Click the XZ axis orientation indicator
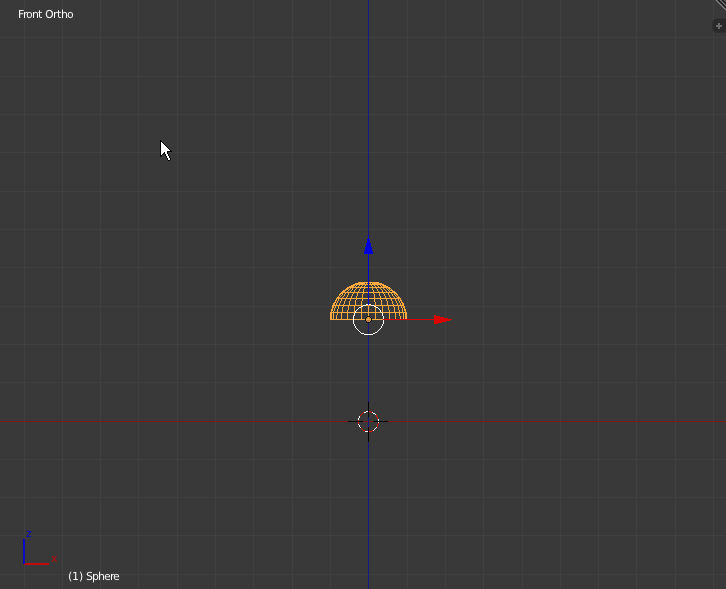The image size is (726, 589). [39, 548]
